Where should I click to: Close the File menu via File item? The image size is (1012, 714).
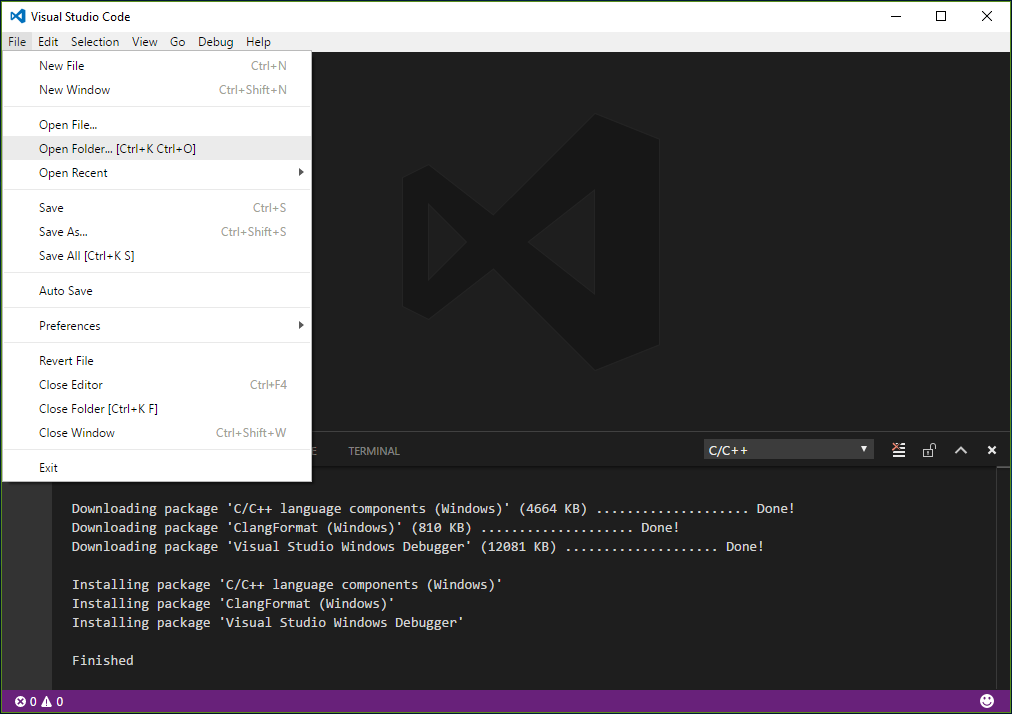[x=17, y=42]
